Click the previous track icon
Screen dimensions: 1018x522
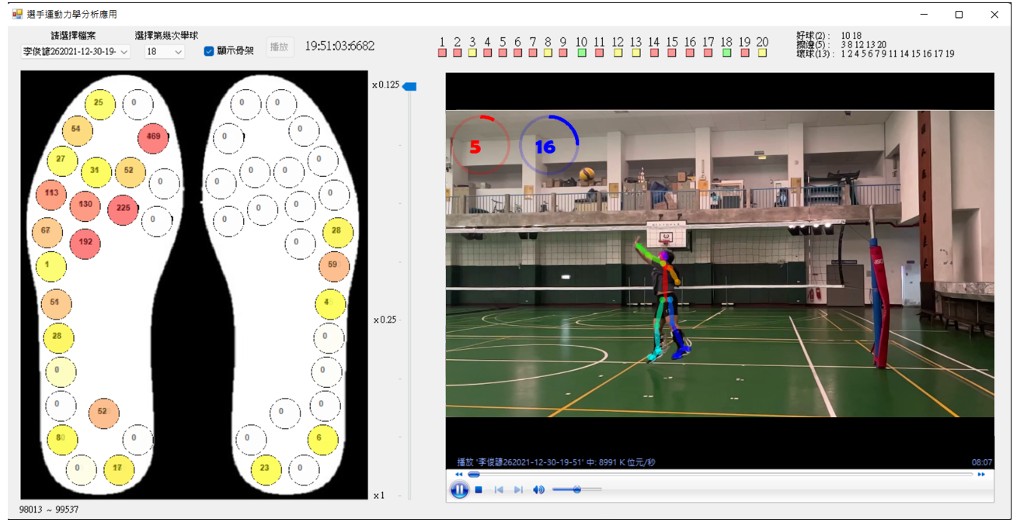tap(499, 490)
